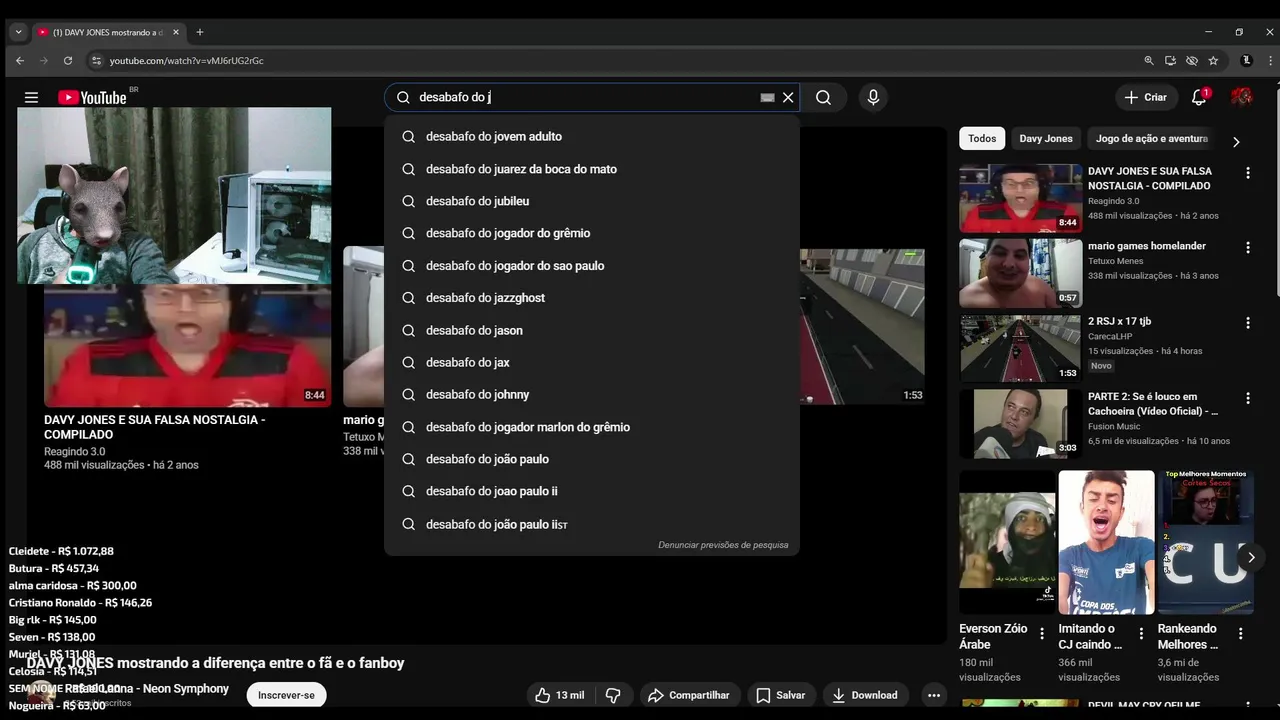Image resolution: width=1280 pixels, height=720 pixels.
Task: Open sidebar thumbnail for mario games homelander
Action: pos(1020,273)
